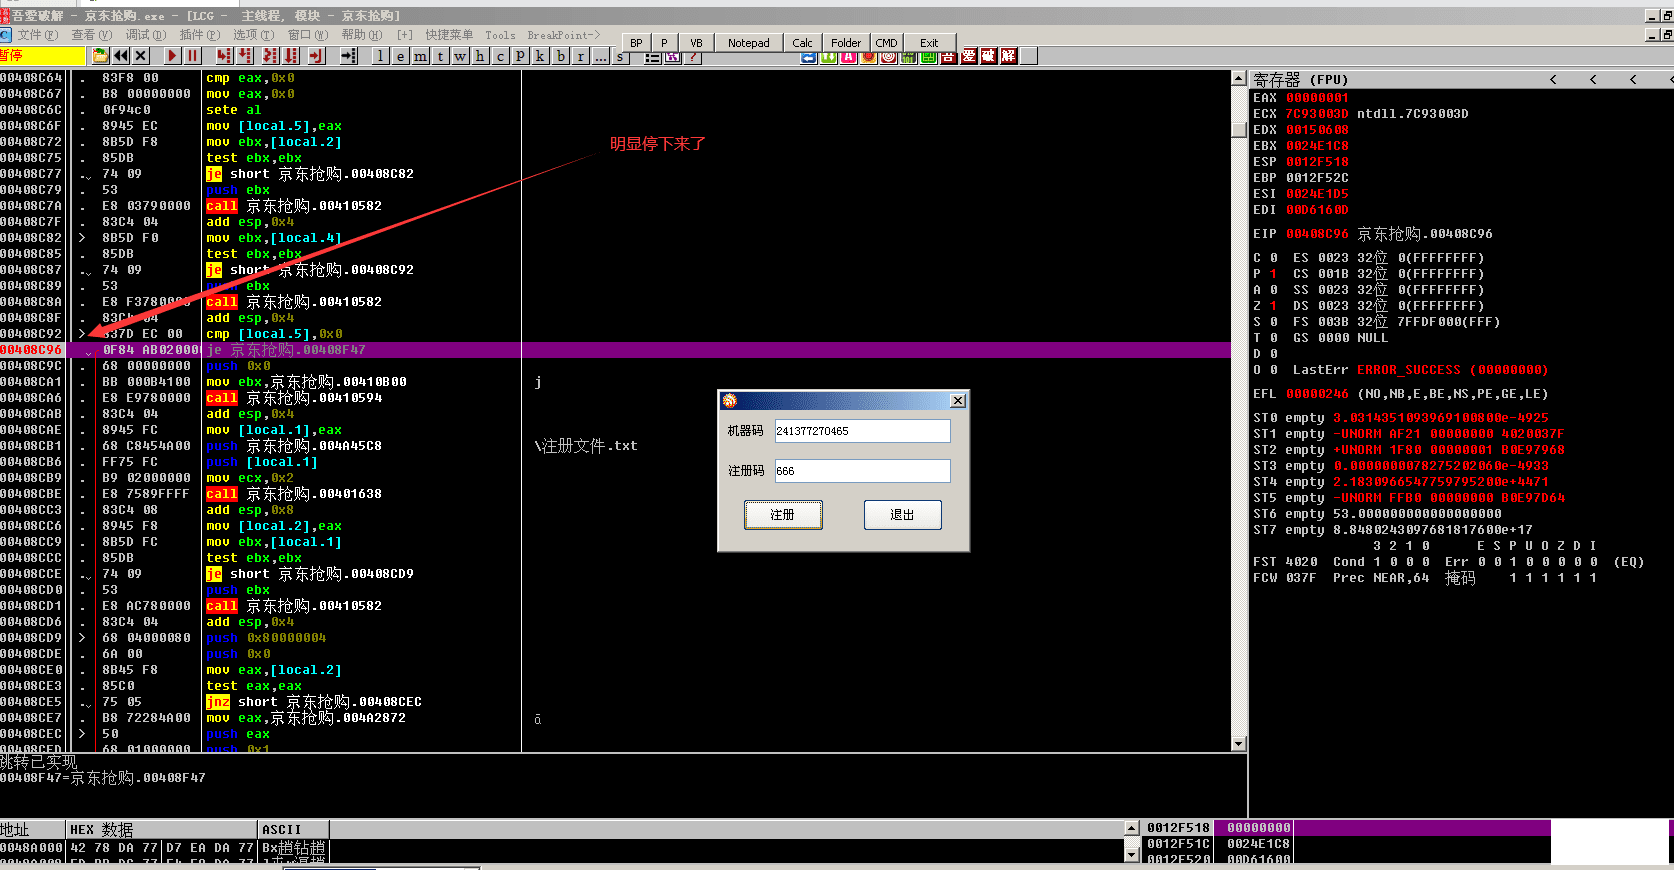Show run trace via '...' button

pos(601,56)
